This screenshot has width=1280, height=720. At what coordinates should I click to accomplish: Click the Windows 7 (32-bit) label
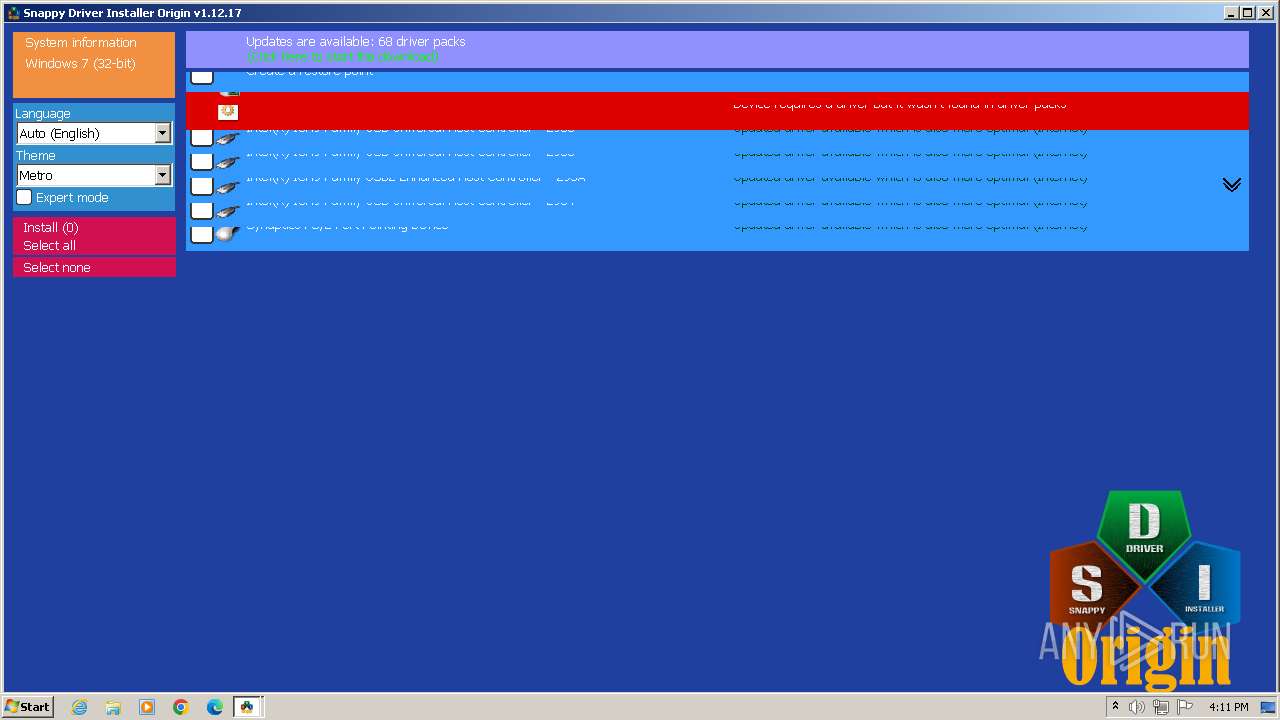(x=80, y=64)
